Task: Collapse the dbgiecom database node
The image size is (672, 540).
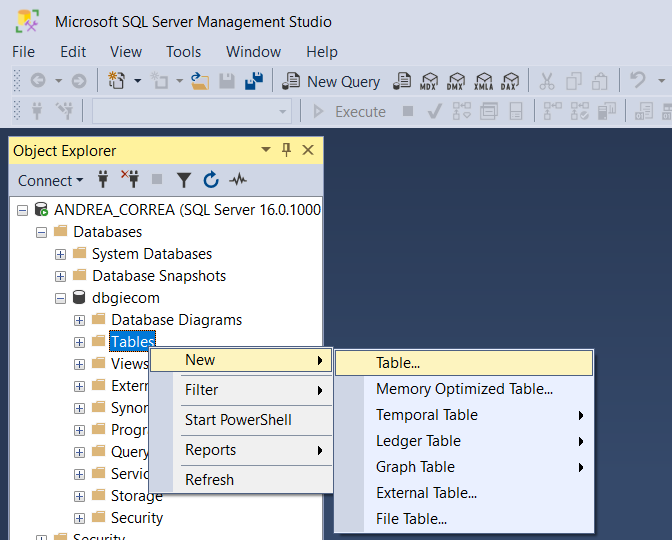Action: point(60,299)
